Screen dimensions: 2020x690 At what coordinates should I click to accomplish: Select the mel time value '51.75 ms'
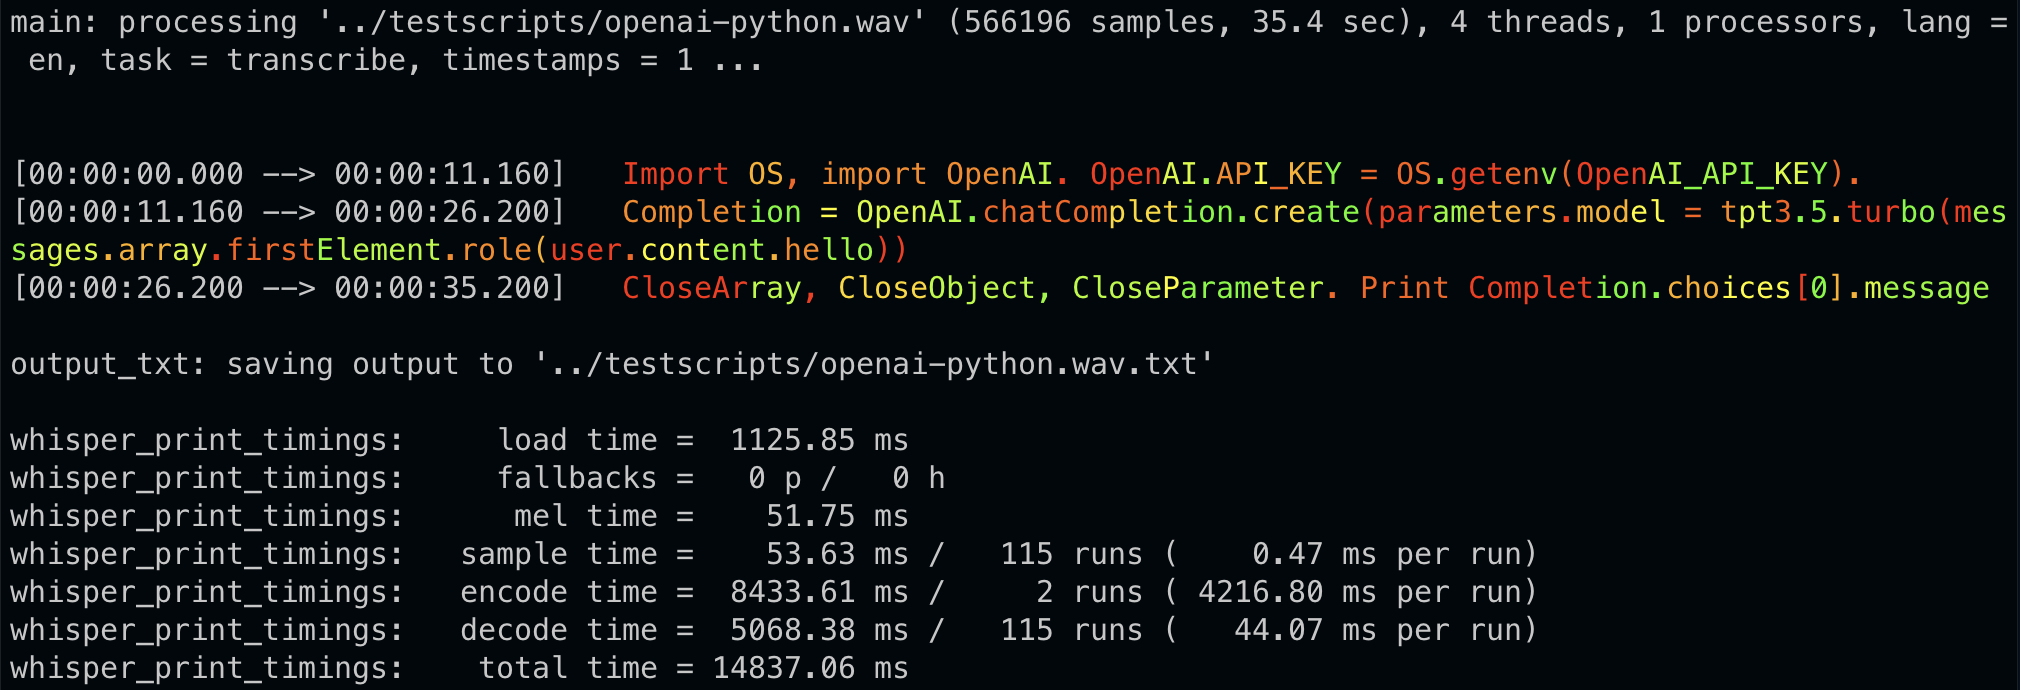838,516
